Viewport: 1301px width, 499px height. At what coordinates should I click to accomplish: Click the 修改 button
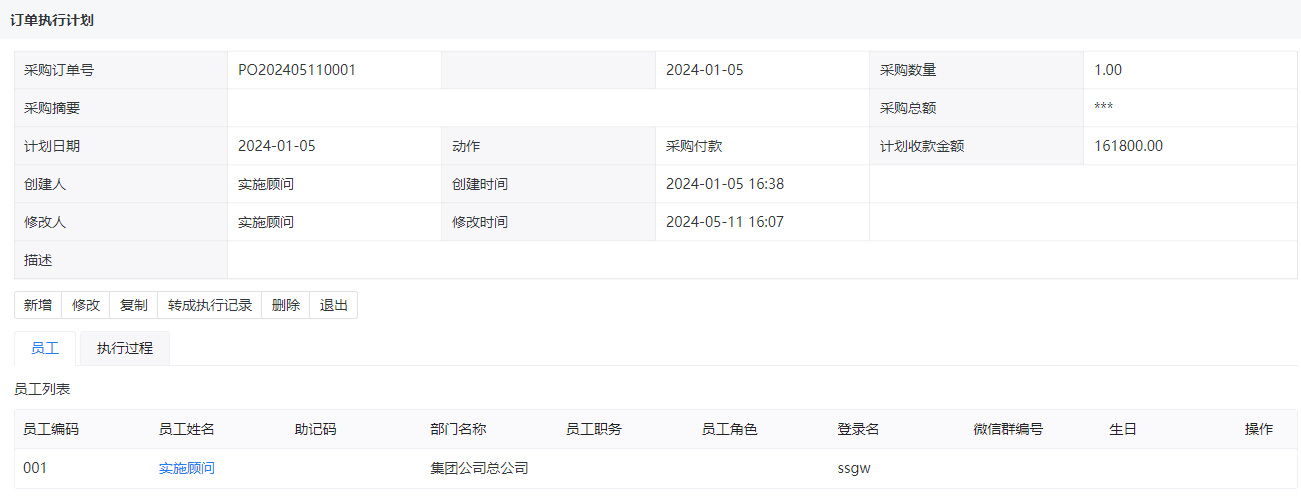pyautogui.click(x=86, y=305)
